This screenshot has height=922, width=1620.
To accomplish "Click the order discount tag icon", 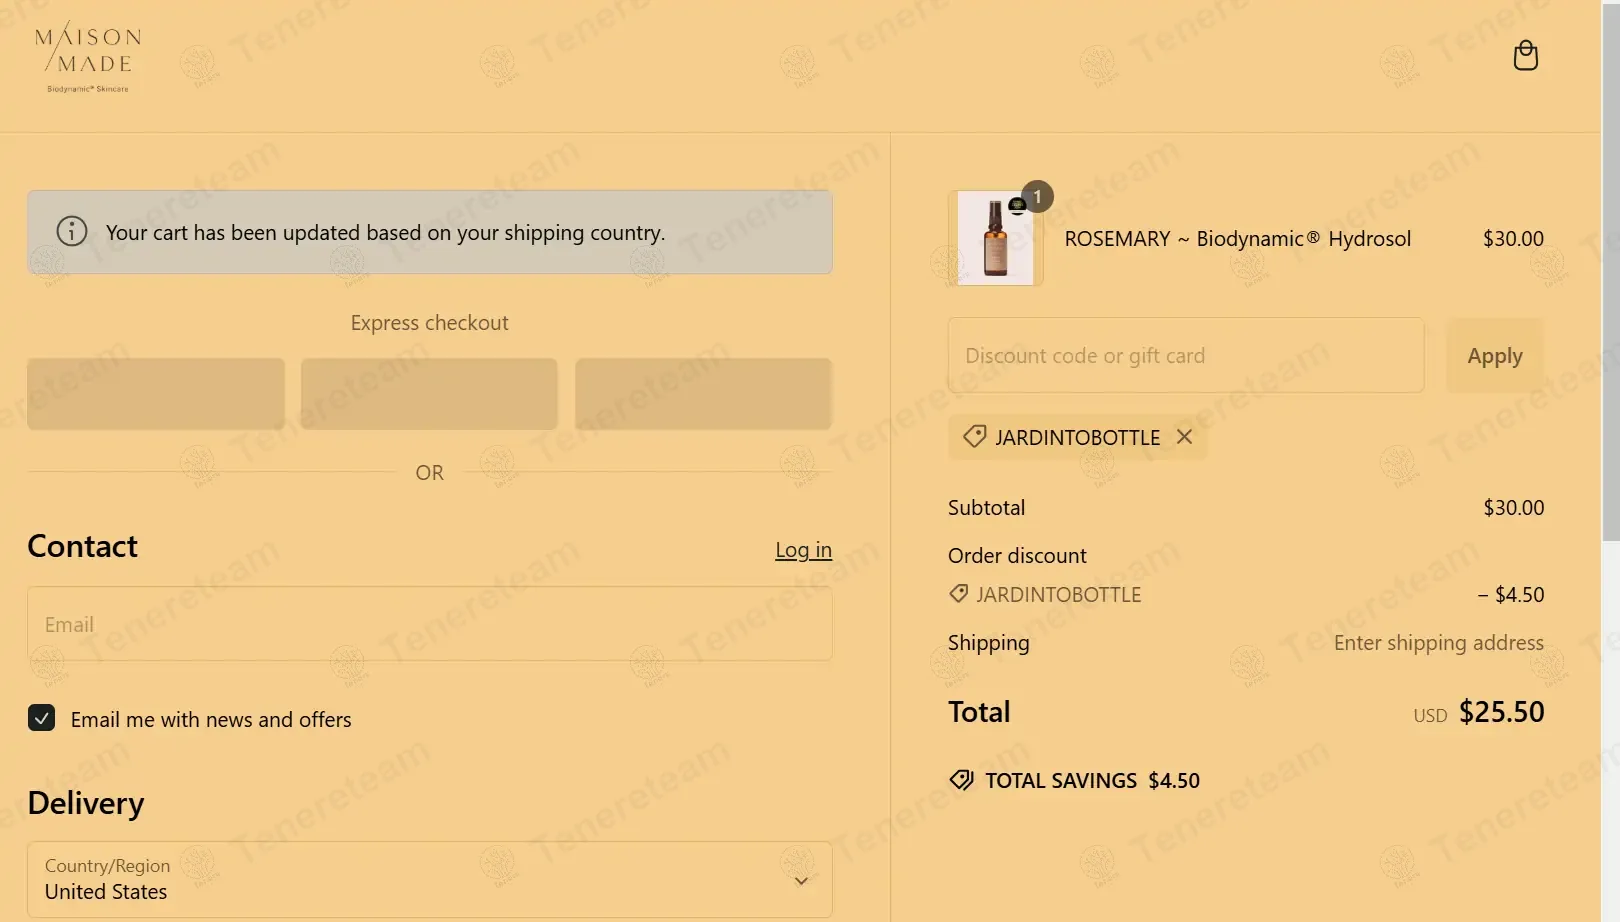I will click(958, 594).
